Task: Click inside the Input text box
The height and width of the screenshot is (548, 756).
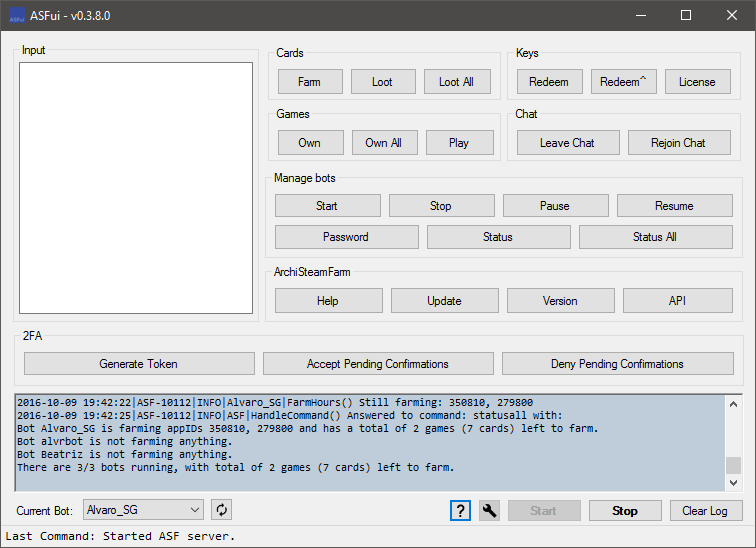Action: 136,188
